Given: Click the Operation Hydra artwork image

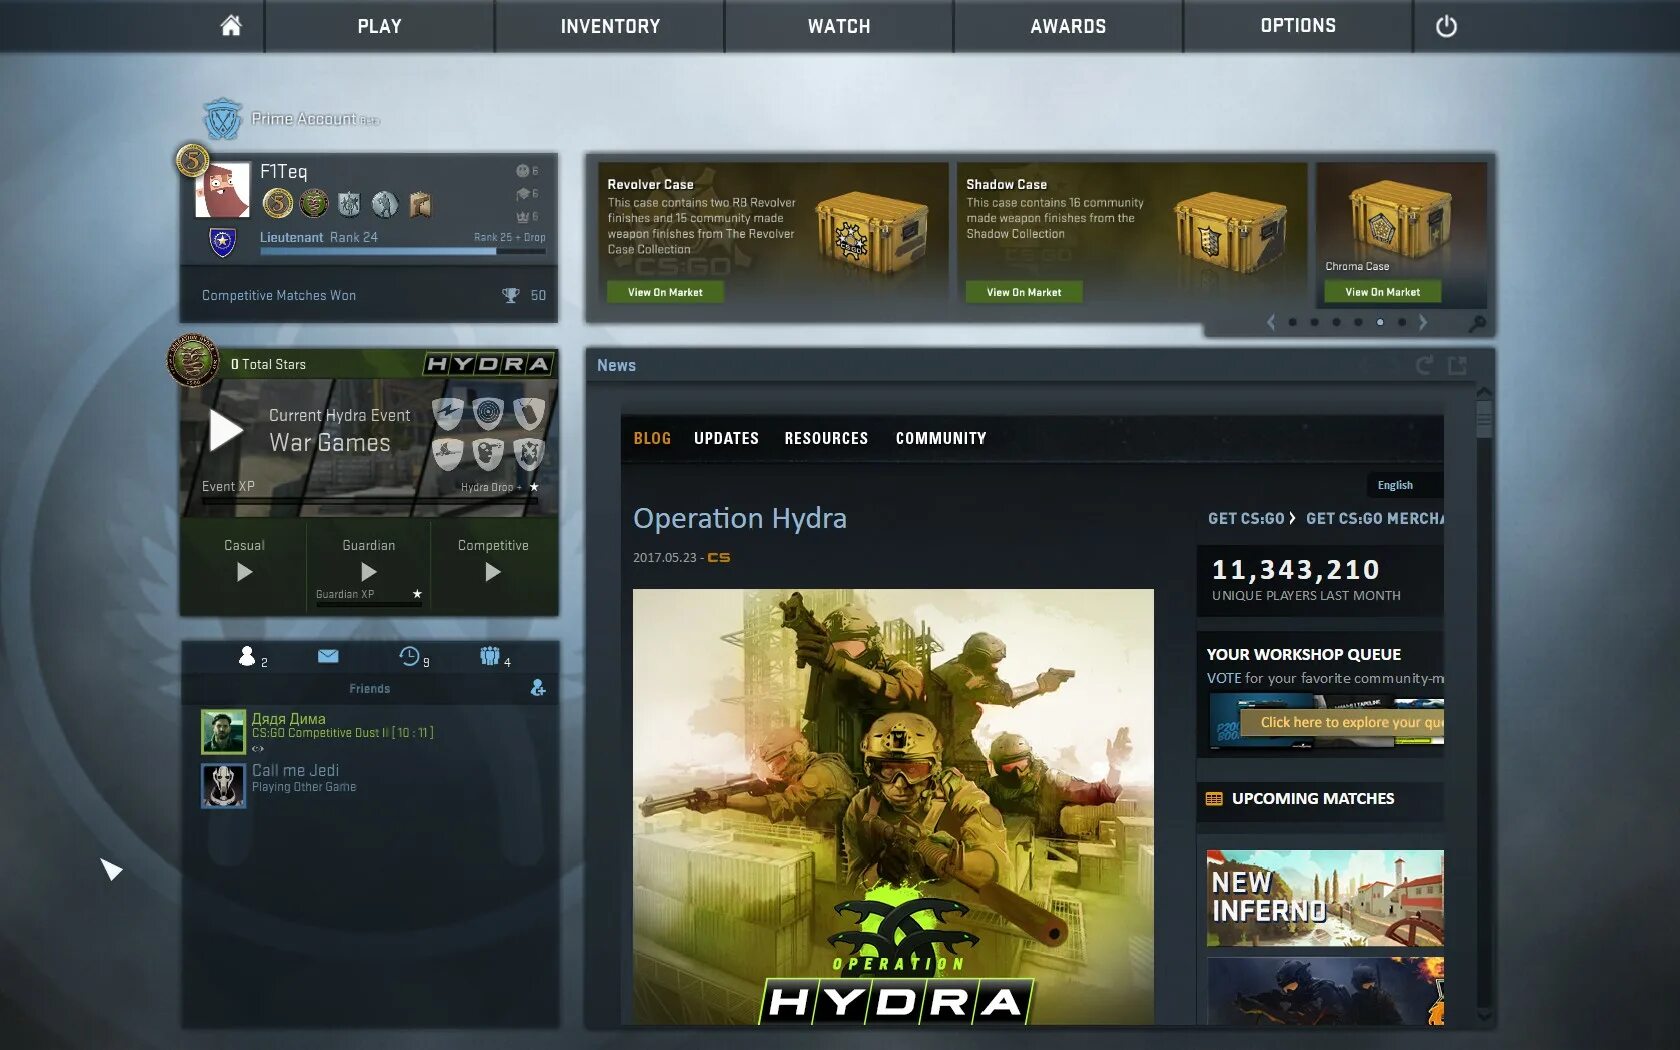Looking at the screenshot, I should click(x=893, y=806).
